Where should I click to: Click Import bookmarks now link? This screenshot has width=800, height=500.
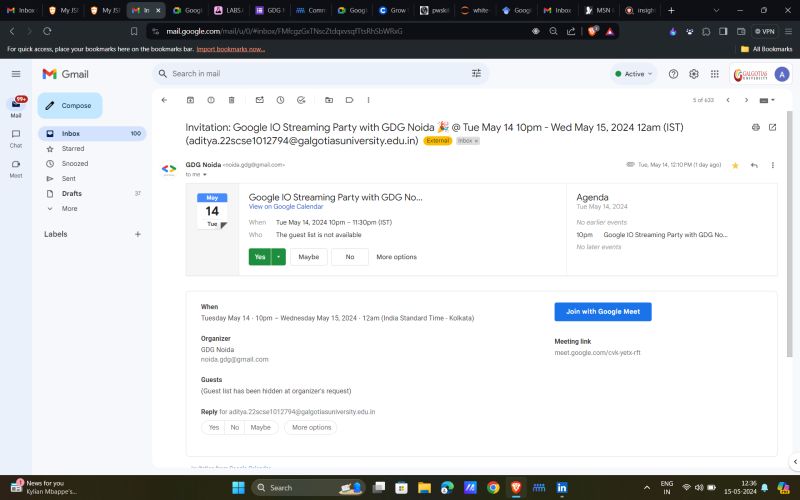tap(231, 49)
